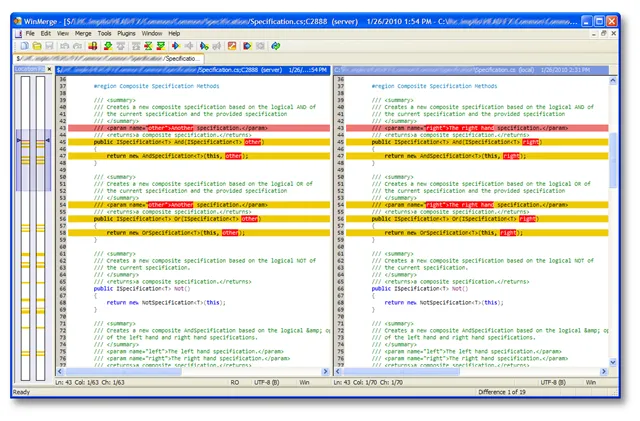Go to Previous Difference using toolbar icon

[119, 46]
